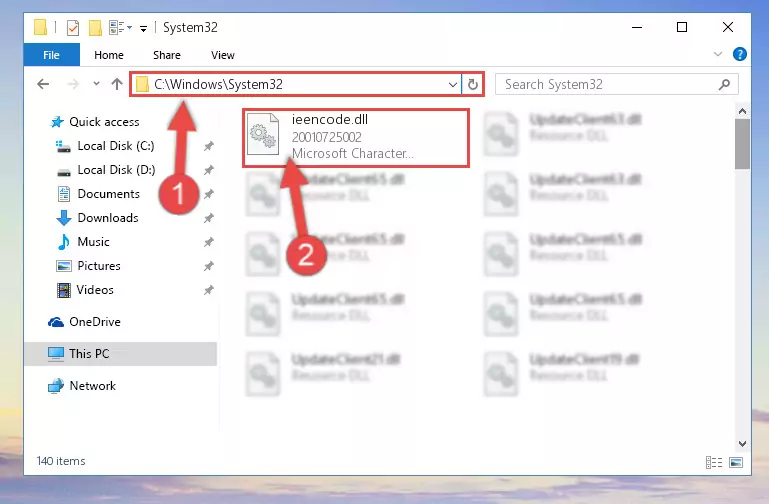
Task: Refresh the System32 folder view
Action: coord(472,84)
